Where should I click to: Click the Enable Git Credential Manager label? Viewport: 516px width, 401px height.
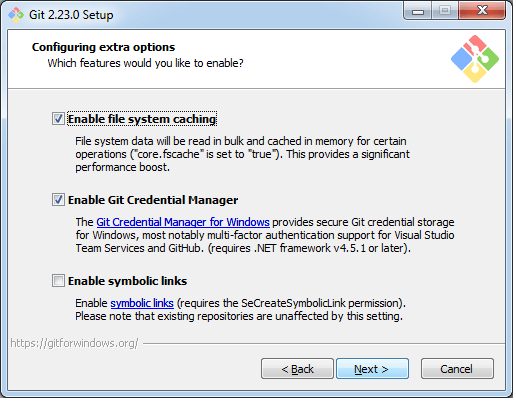click(x=153, y=200)
